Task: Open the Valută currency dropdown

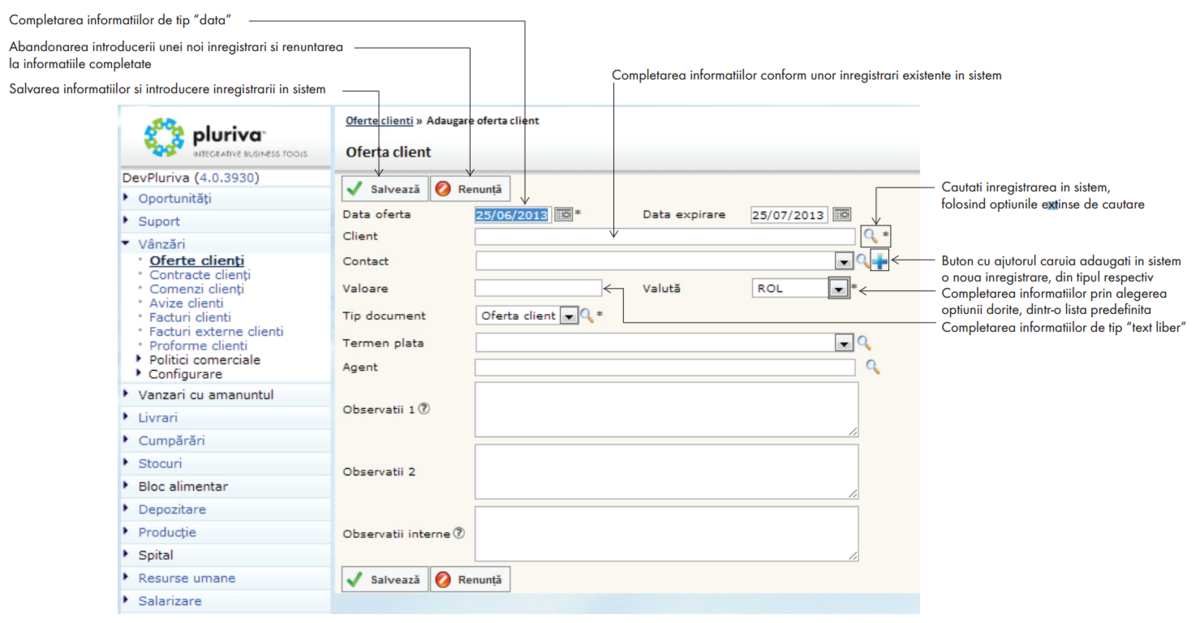Action: pos(838,288)
